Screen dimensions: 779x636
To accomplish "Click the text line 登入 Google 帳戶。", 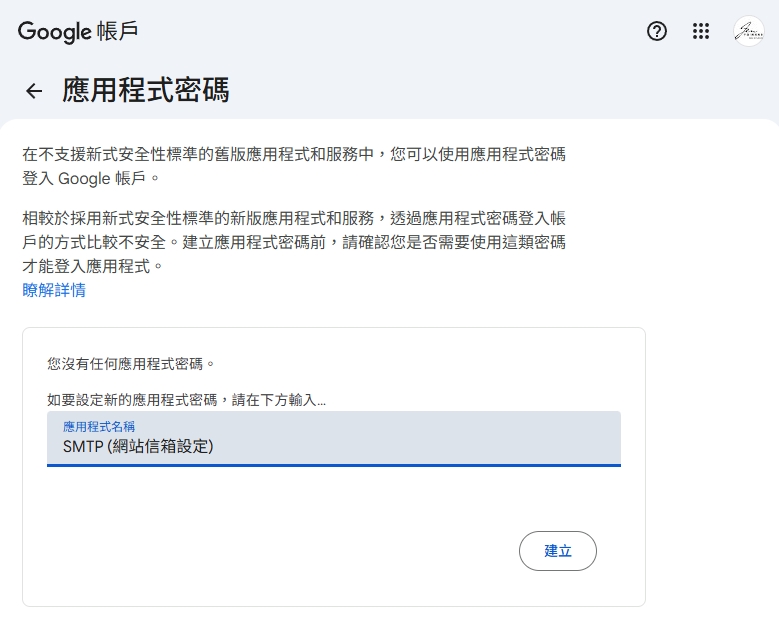I will pyautogui.click(x=91, y=180).
